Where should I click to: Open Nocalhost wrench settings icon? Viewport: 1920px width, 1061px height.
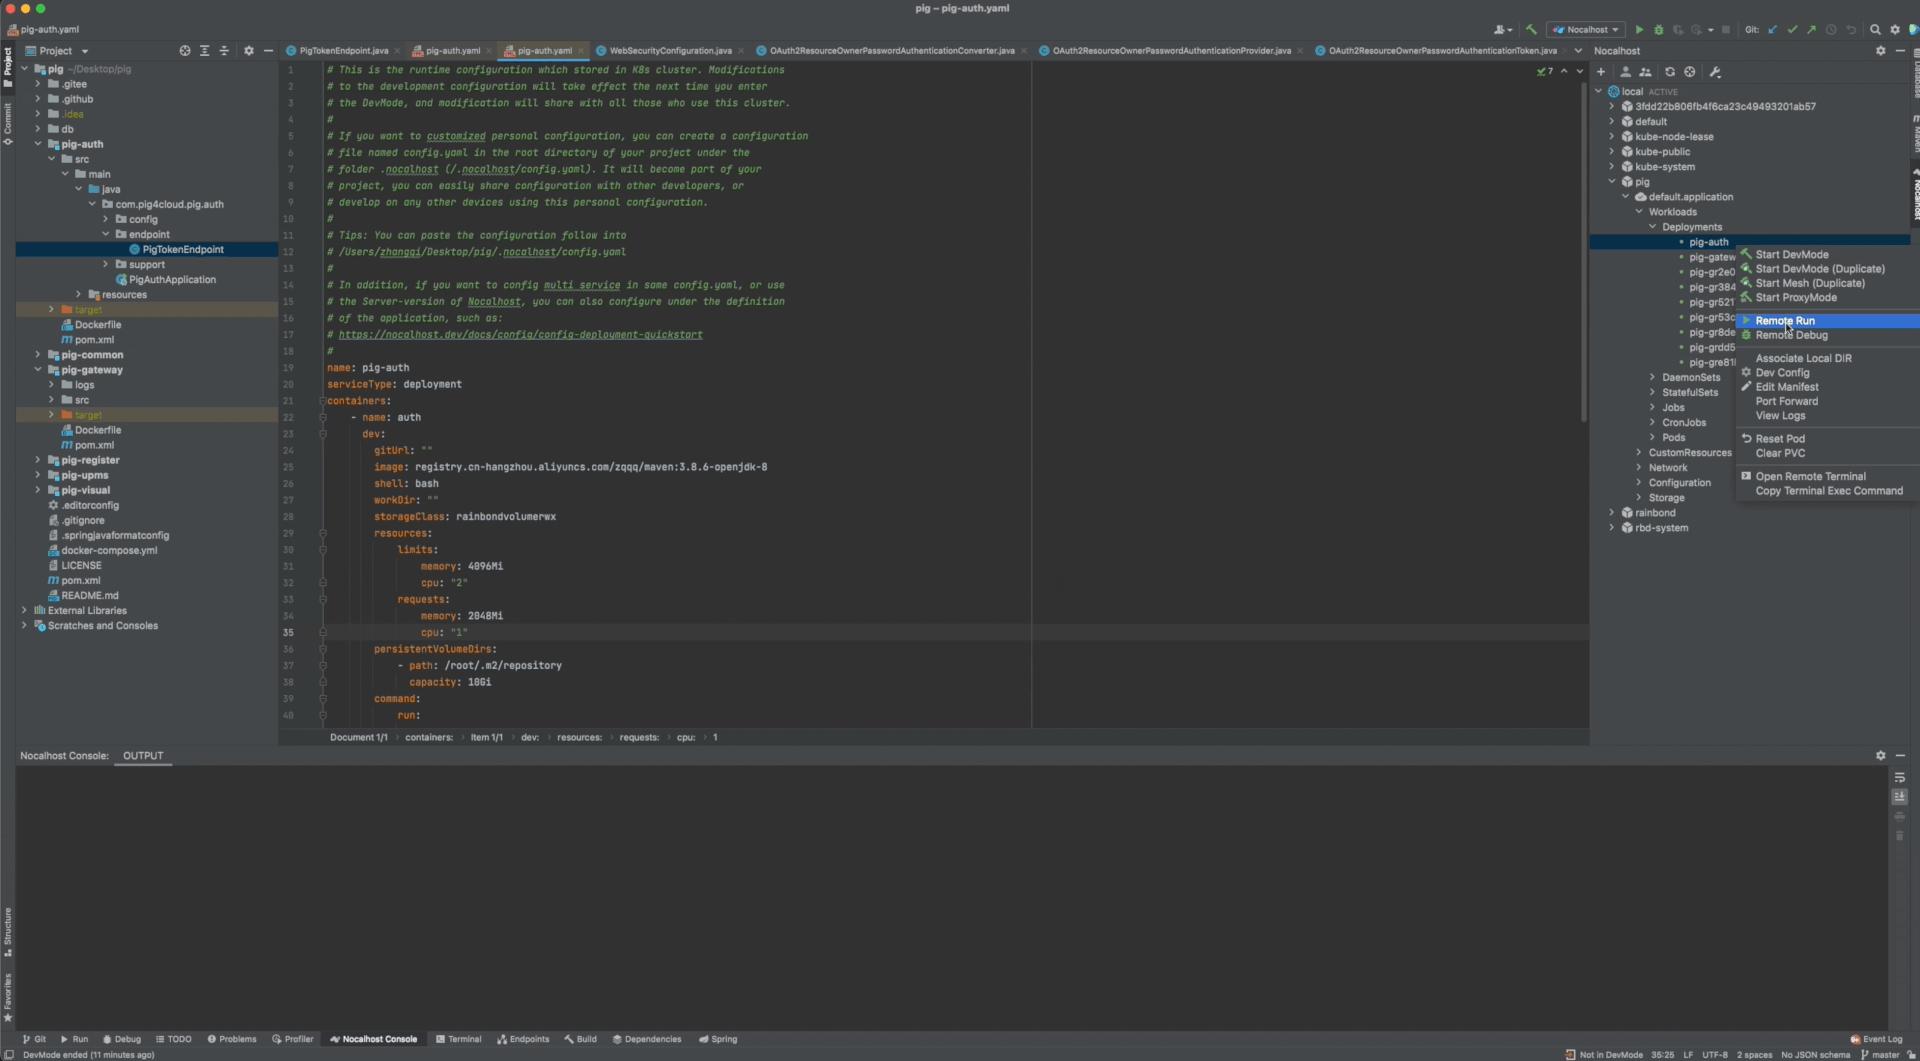coord(1714,72)
